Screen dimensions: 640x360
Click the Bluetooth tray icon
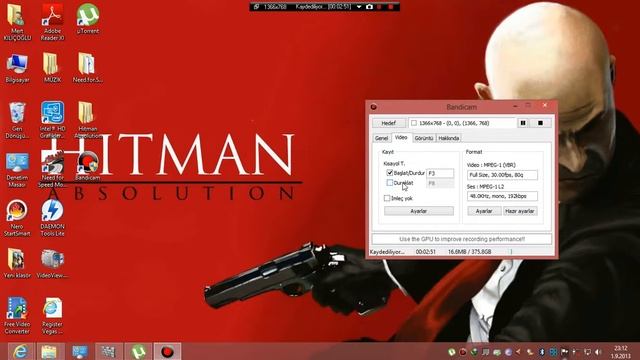point(542,352)
